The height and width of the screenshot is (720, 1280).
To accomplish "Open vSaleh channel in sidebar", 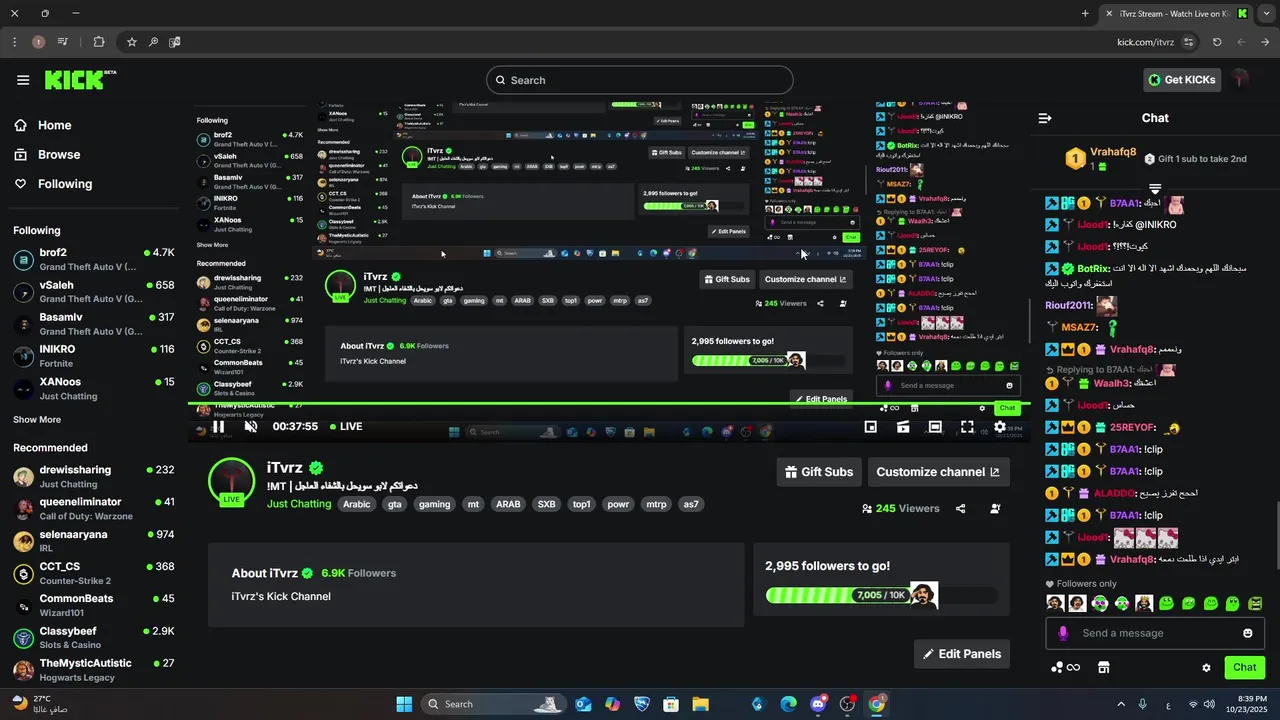I will pos(94,292).
